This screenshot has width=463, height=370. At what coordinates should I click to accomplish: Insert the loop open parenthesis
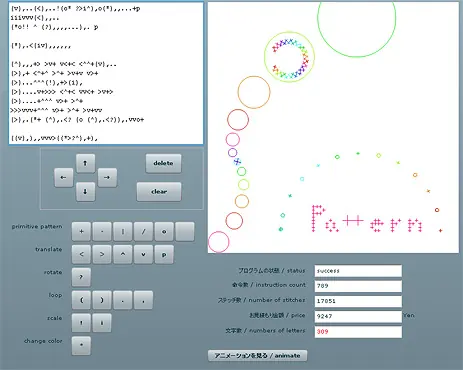coord(81,300)
